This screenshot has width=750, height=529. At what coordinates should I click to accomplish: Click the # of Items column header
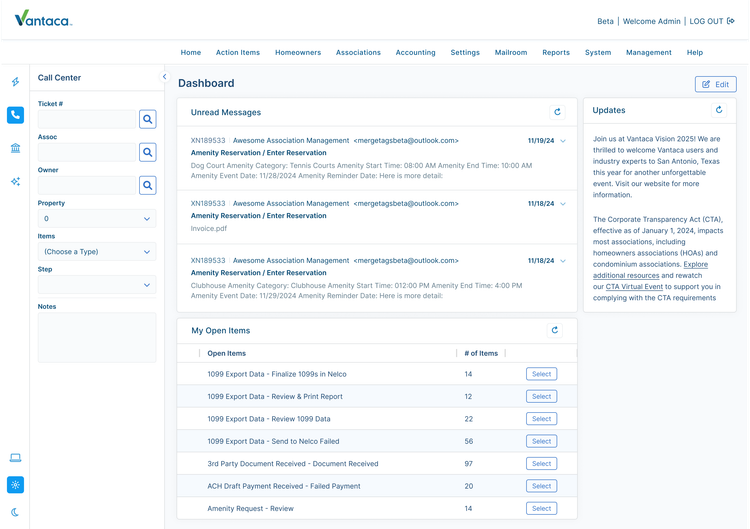click(481, 353)
